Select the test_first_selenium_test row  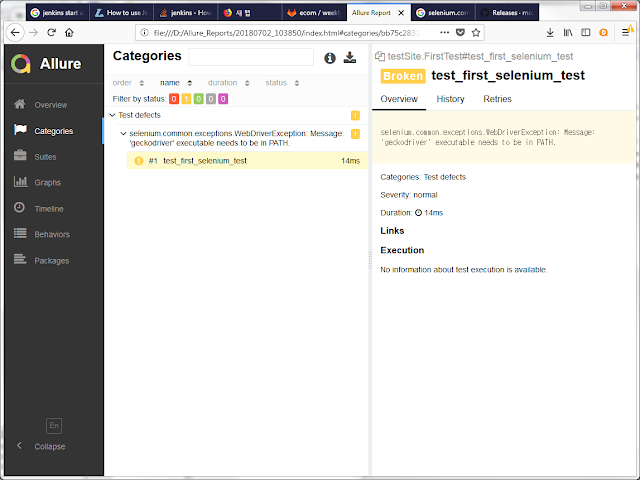pos(247,161)
